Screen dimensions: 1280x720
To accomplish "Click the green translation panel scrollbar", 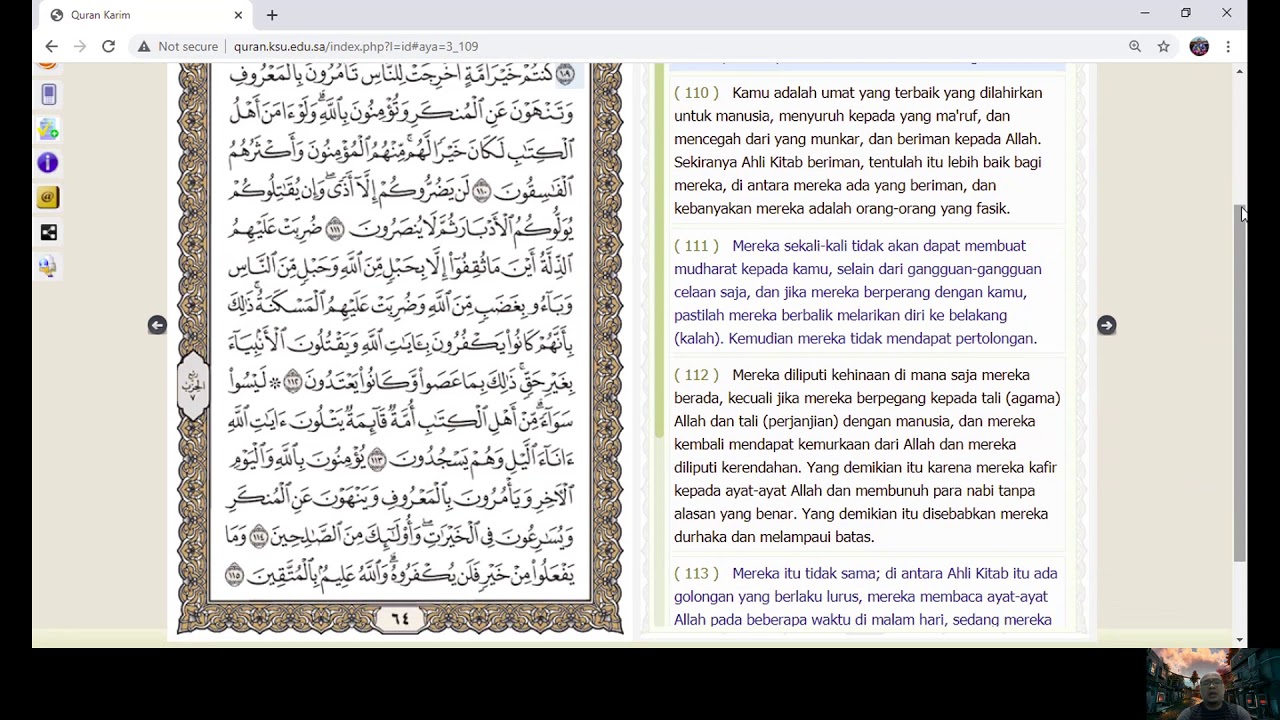I will coord(659,250).
